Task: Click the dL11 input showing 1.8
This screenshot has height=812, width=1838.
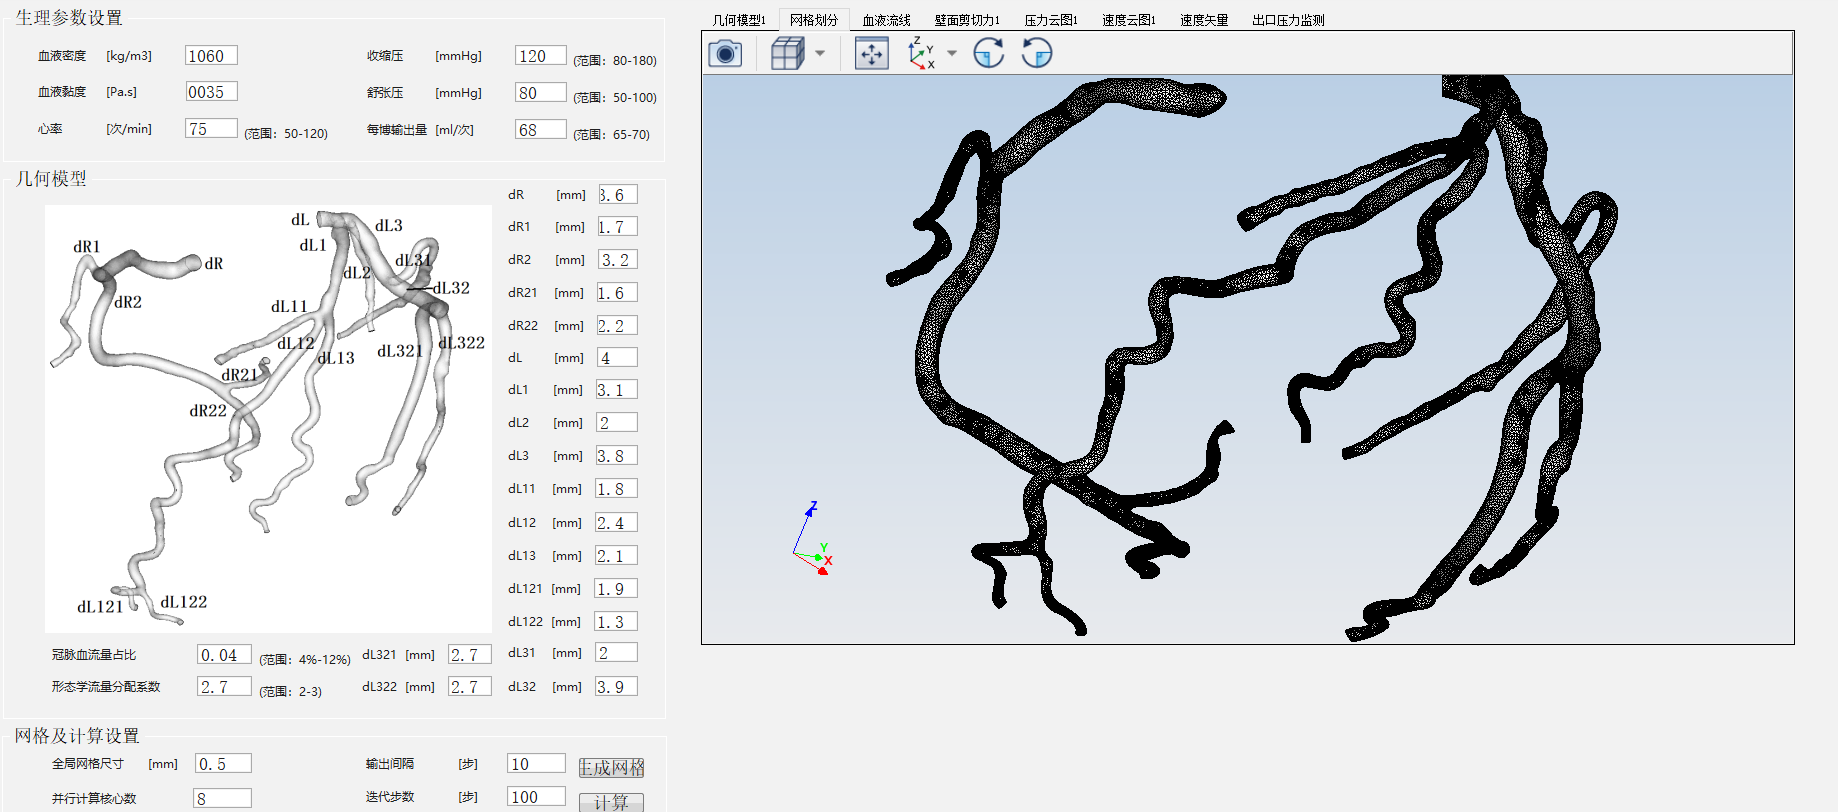Action: 617,489
